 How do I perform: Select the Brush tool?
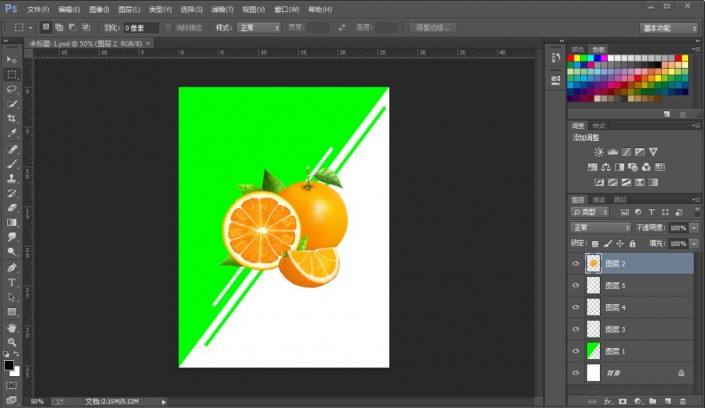[12, 164]
